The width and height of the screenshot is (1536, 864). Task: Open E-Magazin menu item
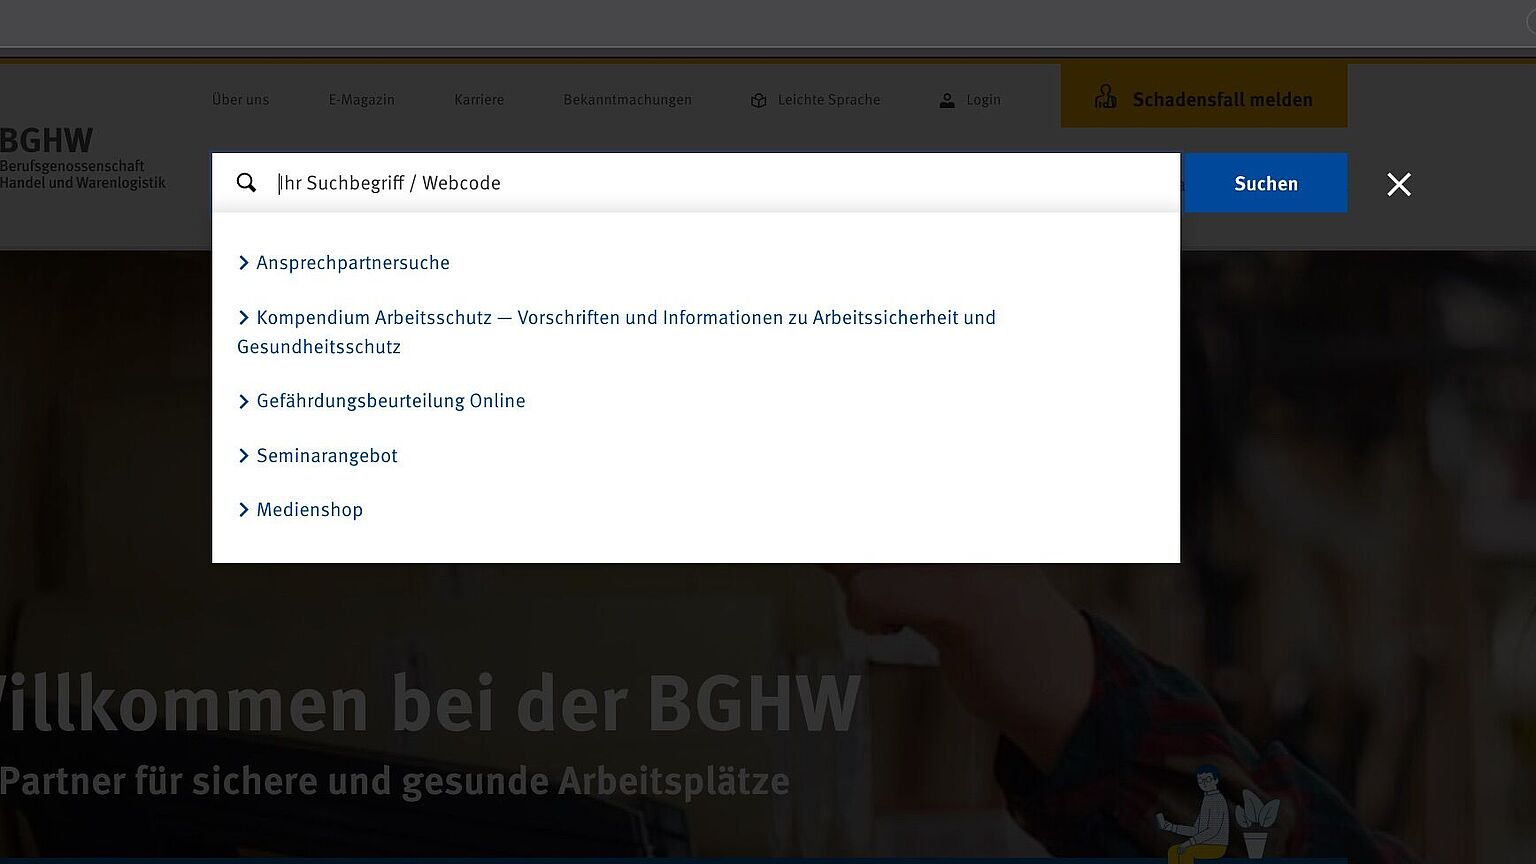pyautogui.click(x=361, y=100)
